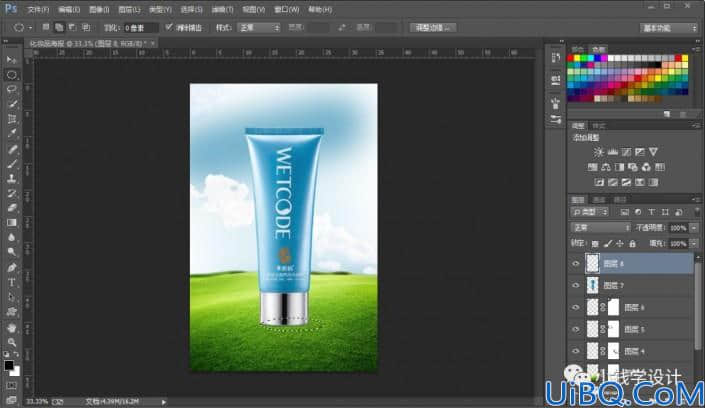Swap foreground and background colors
Screen dimensions: 705x408
pyautogui.click(x=17, y=354)
